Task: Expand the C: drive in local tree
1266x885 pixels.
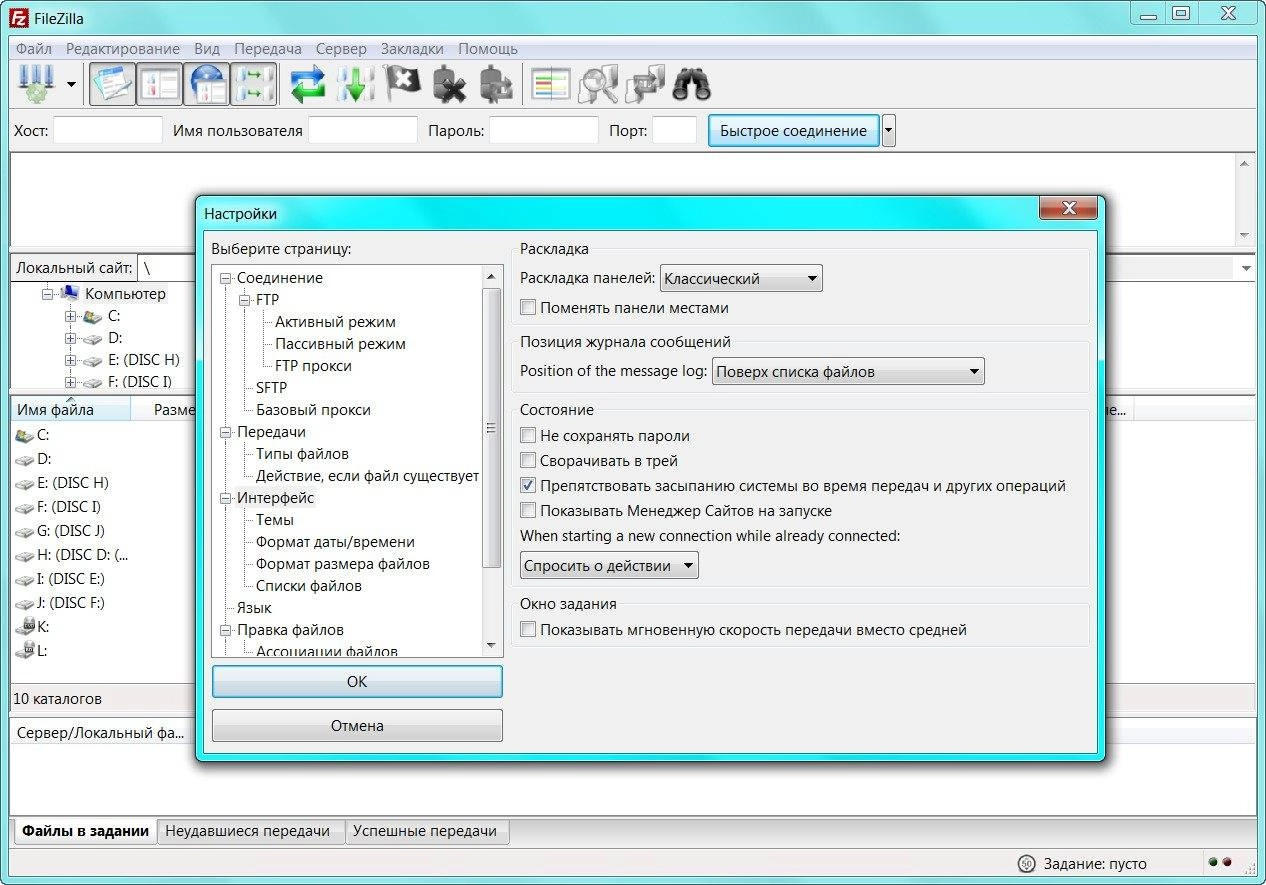Action: [70, 316]
